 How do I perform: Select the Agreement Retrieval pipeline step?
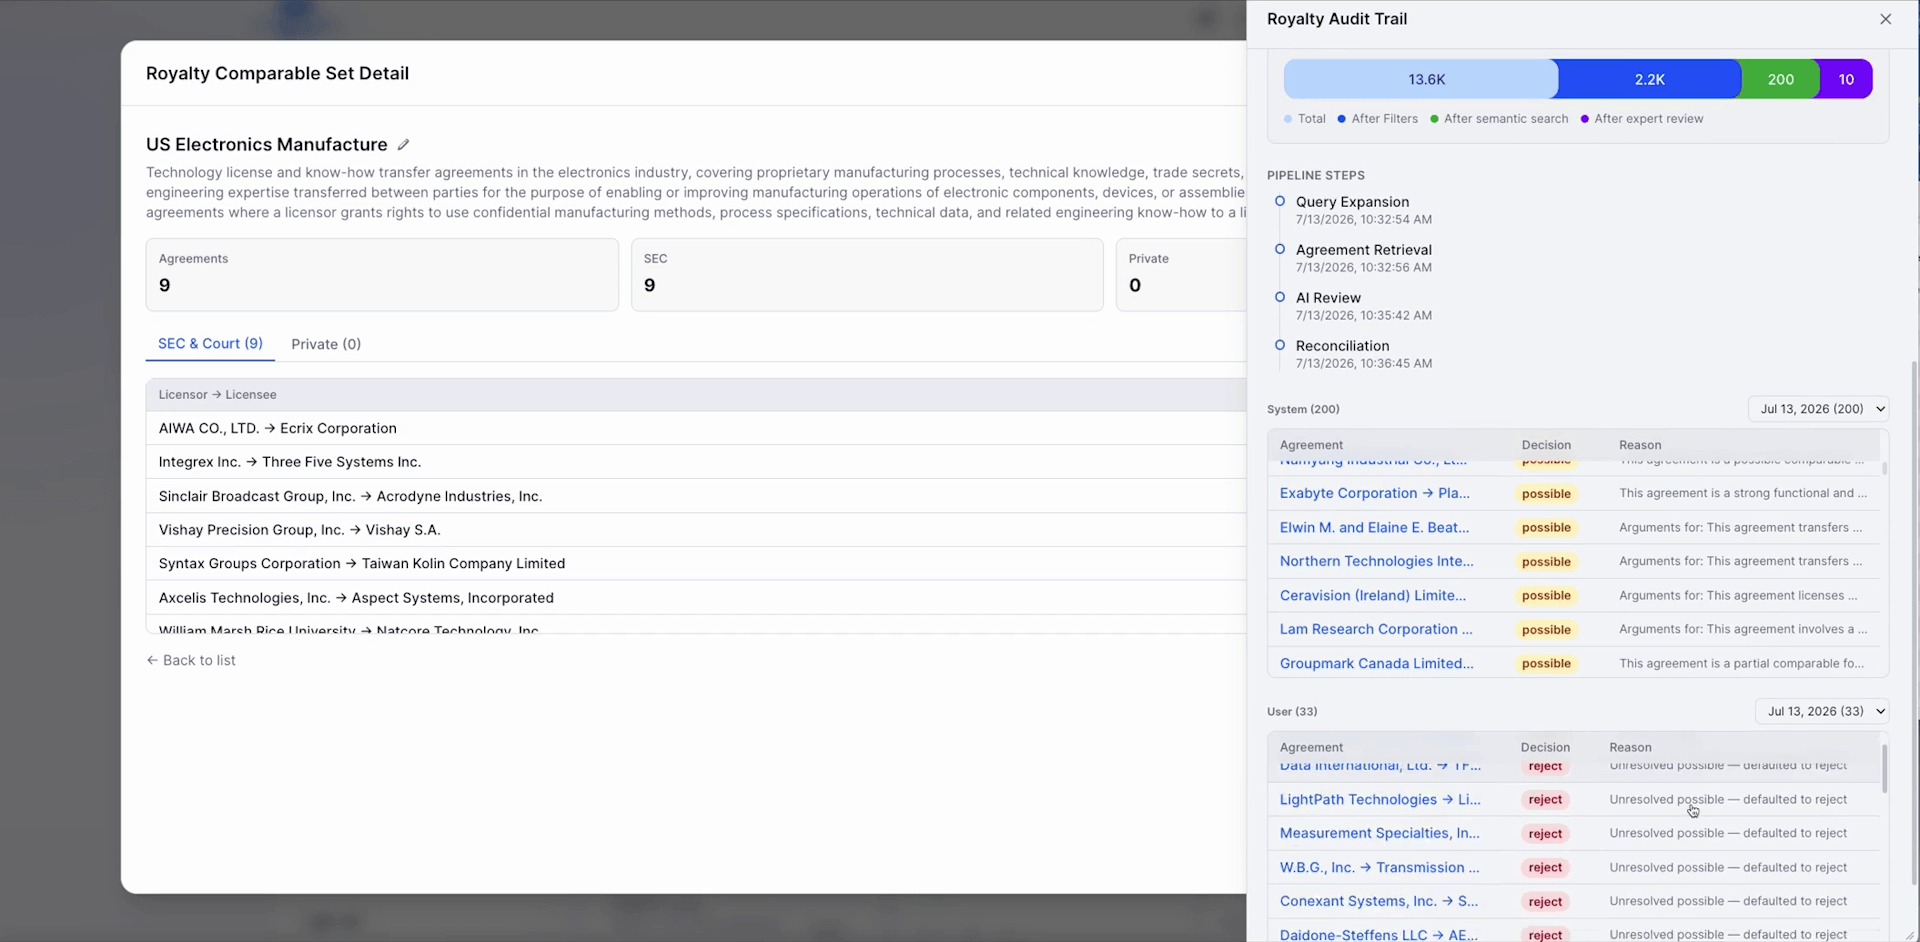point(1363,250)
